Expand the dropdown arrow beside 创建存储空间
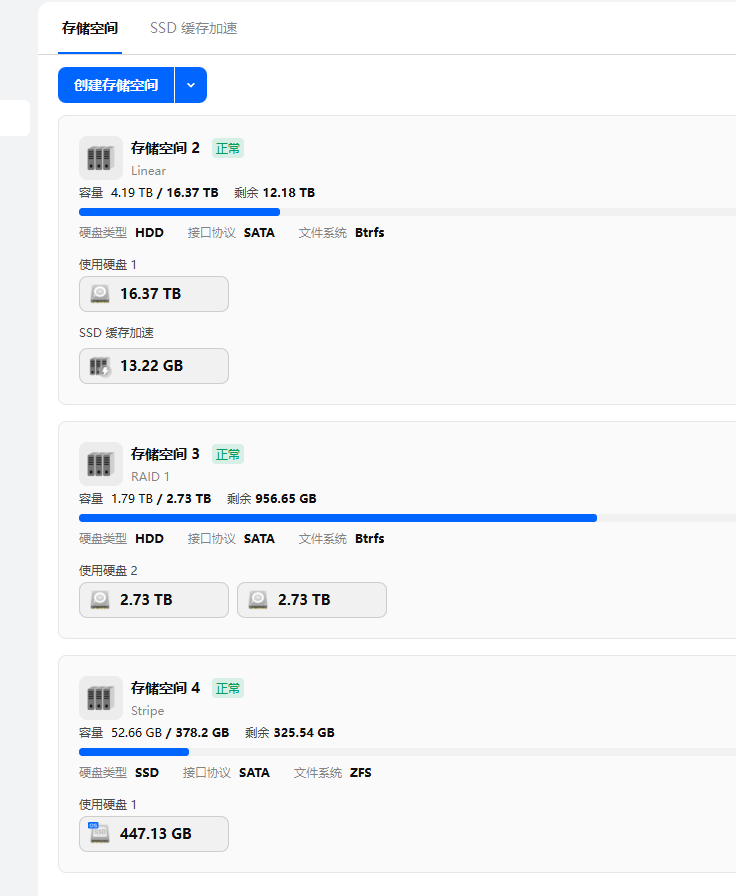Screen dimensions: 736x896 tap(191, 85)
